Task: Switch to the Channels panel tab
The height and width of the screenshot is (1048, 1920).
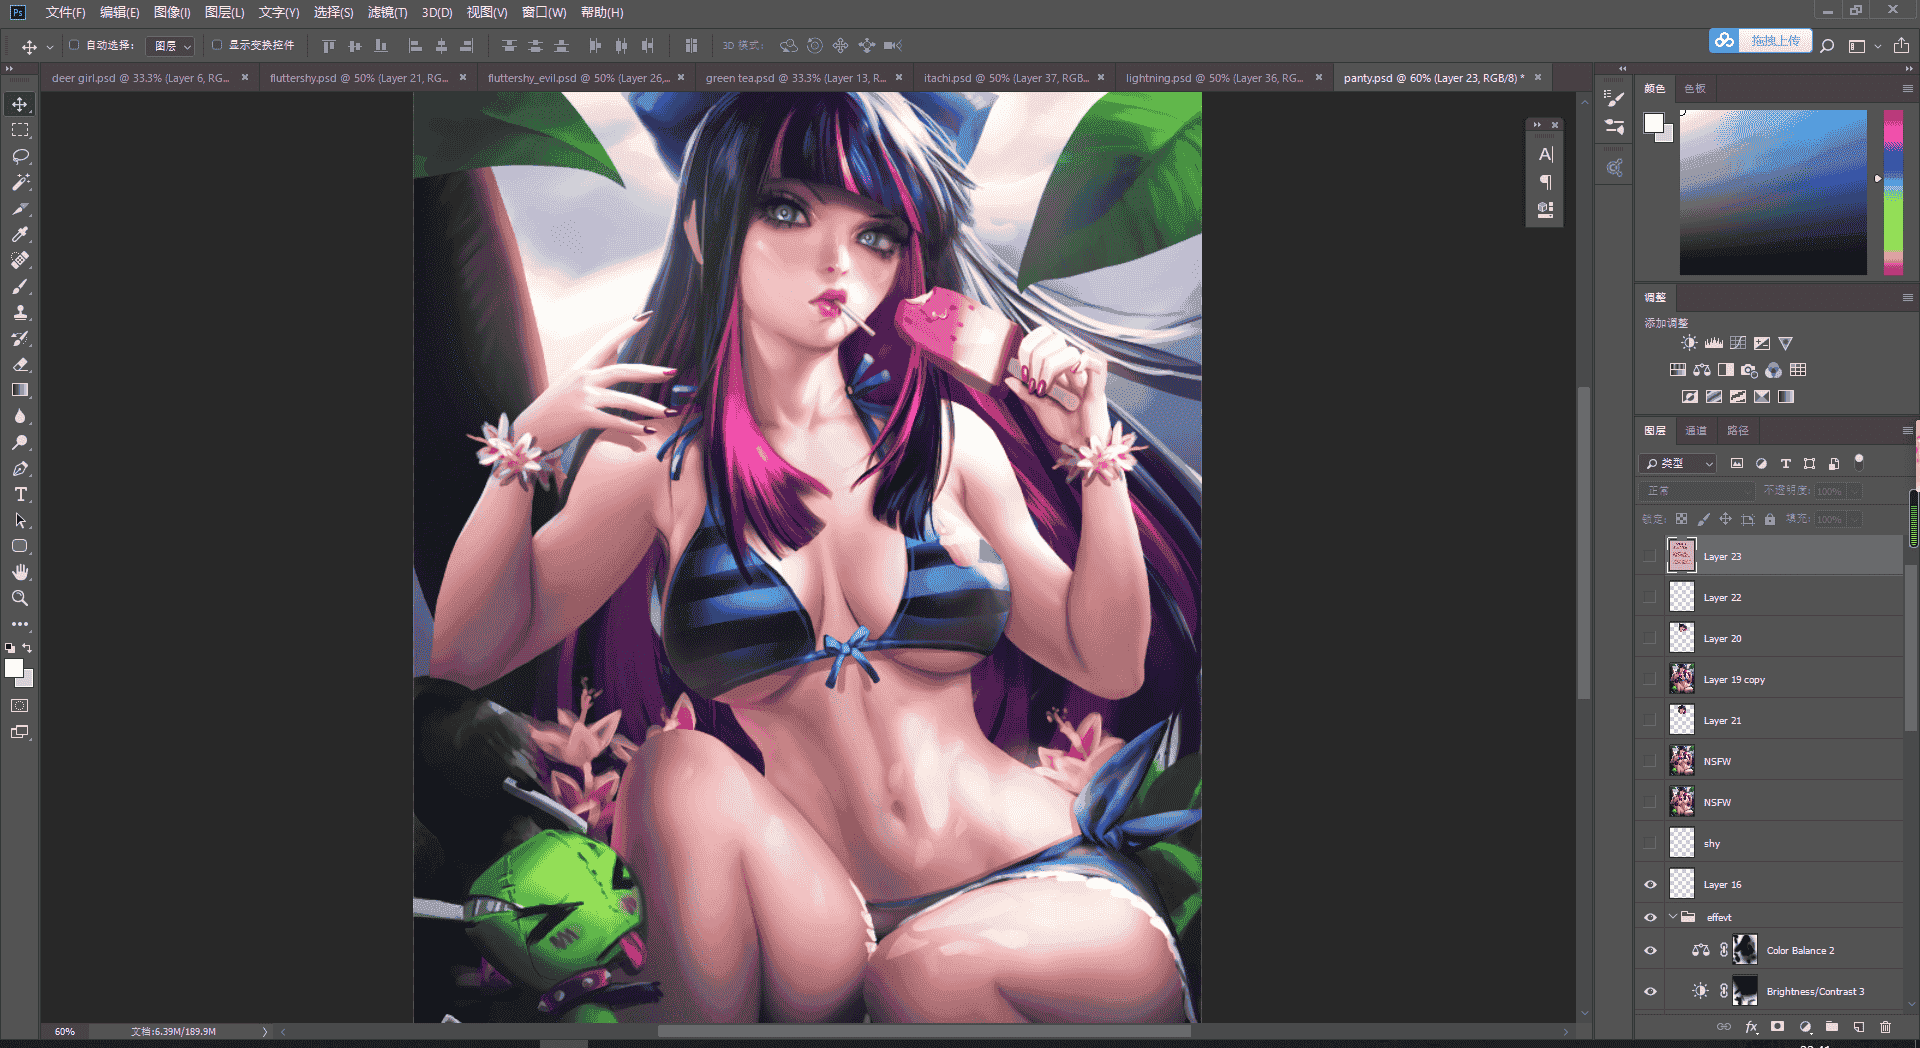Action: [1696, 431]
